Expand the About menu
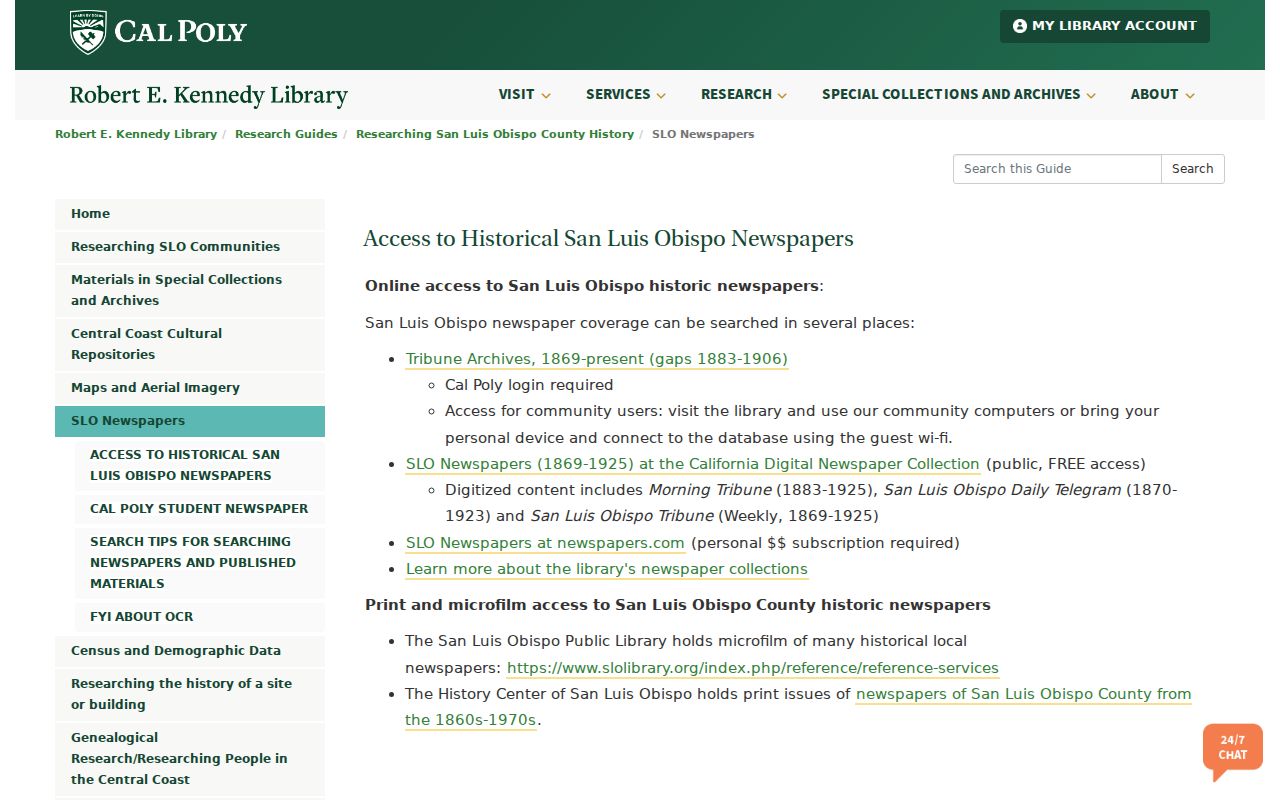 click(1163, 94)
